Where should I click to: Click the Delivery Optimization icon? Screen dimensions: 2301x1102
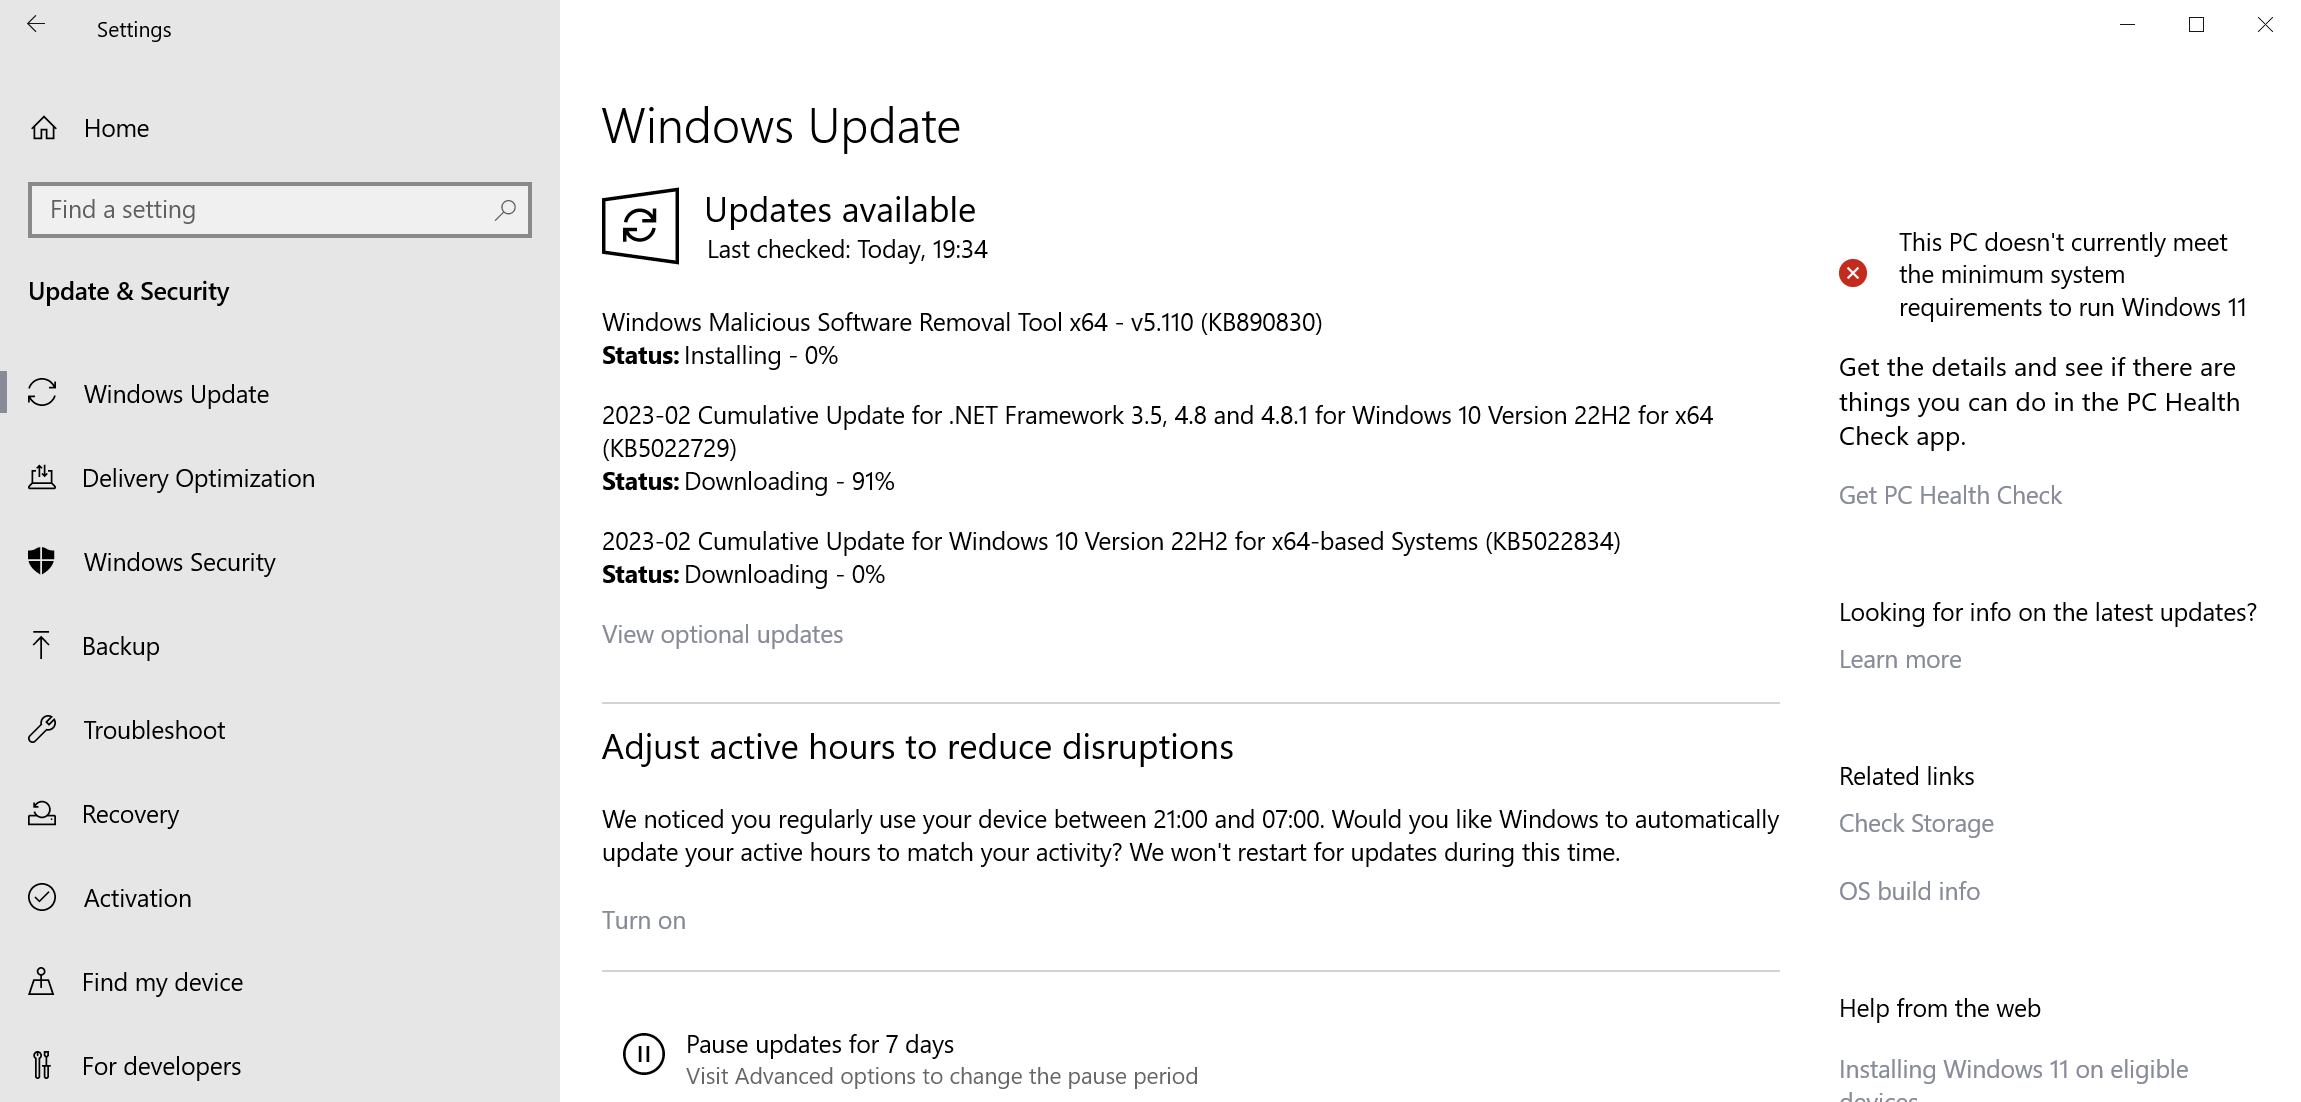click(43, 478)
